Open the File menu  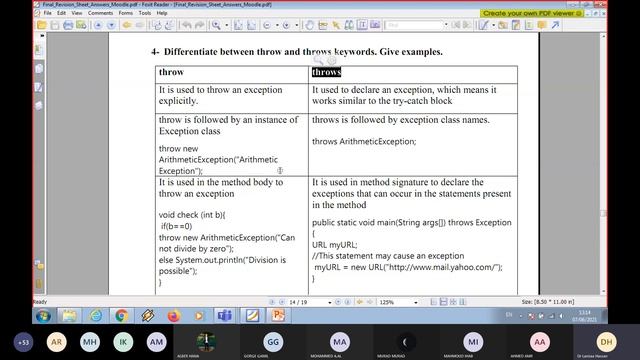tap(48, 13)
